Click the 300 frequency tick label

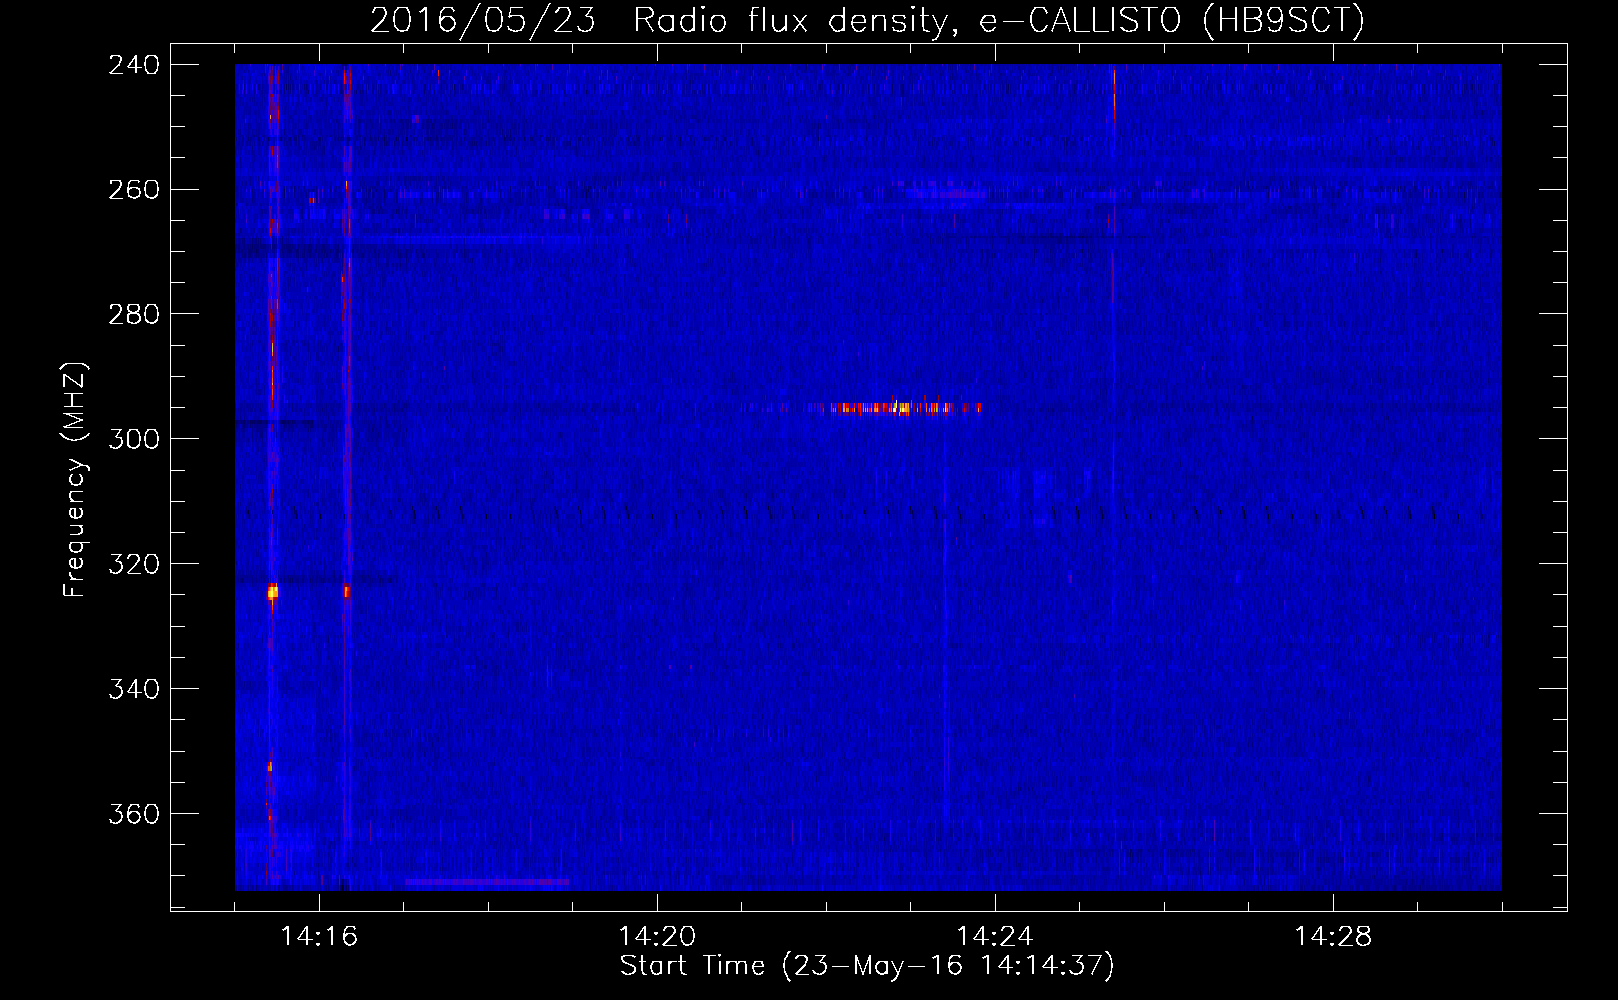coord(134,439)
